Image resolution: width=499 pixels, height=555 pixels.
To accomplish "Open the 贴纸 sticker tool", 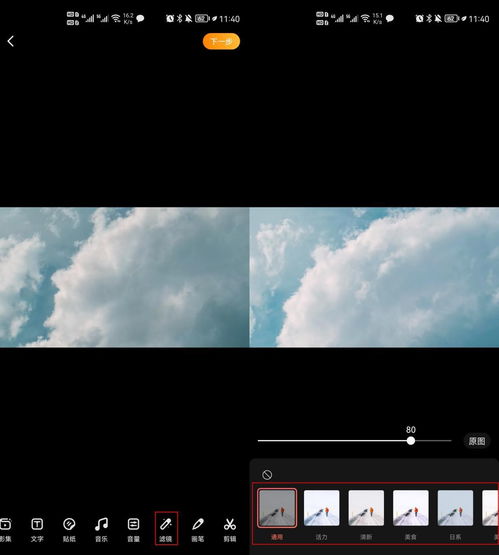I will [x=69, y=530].
